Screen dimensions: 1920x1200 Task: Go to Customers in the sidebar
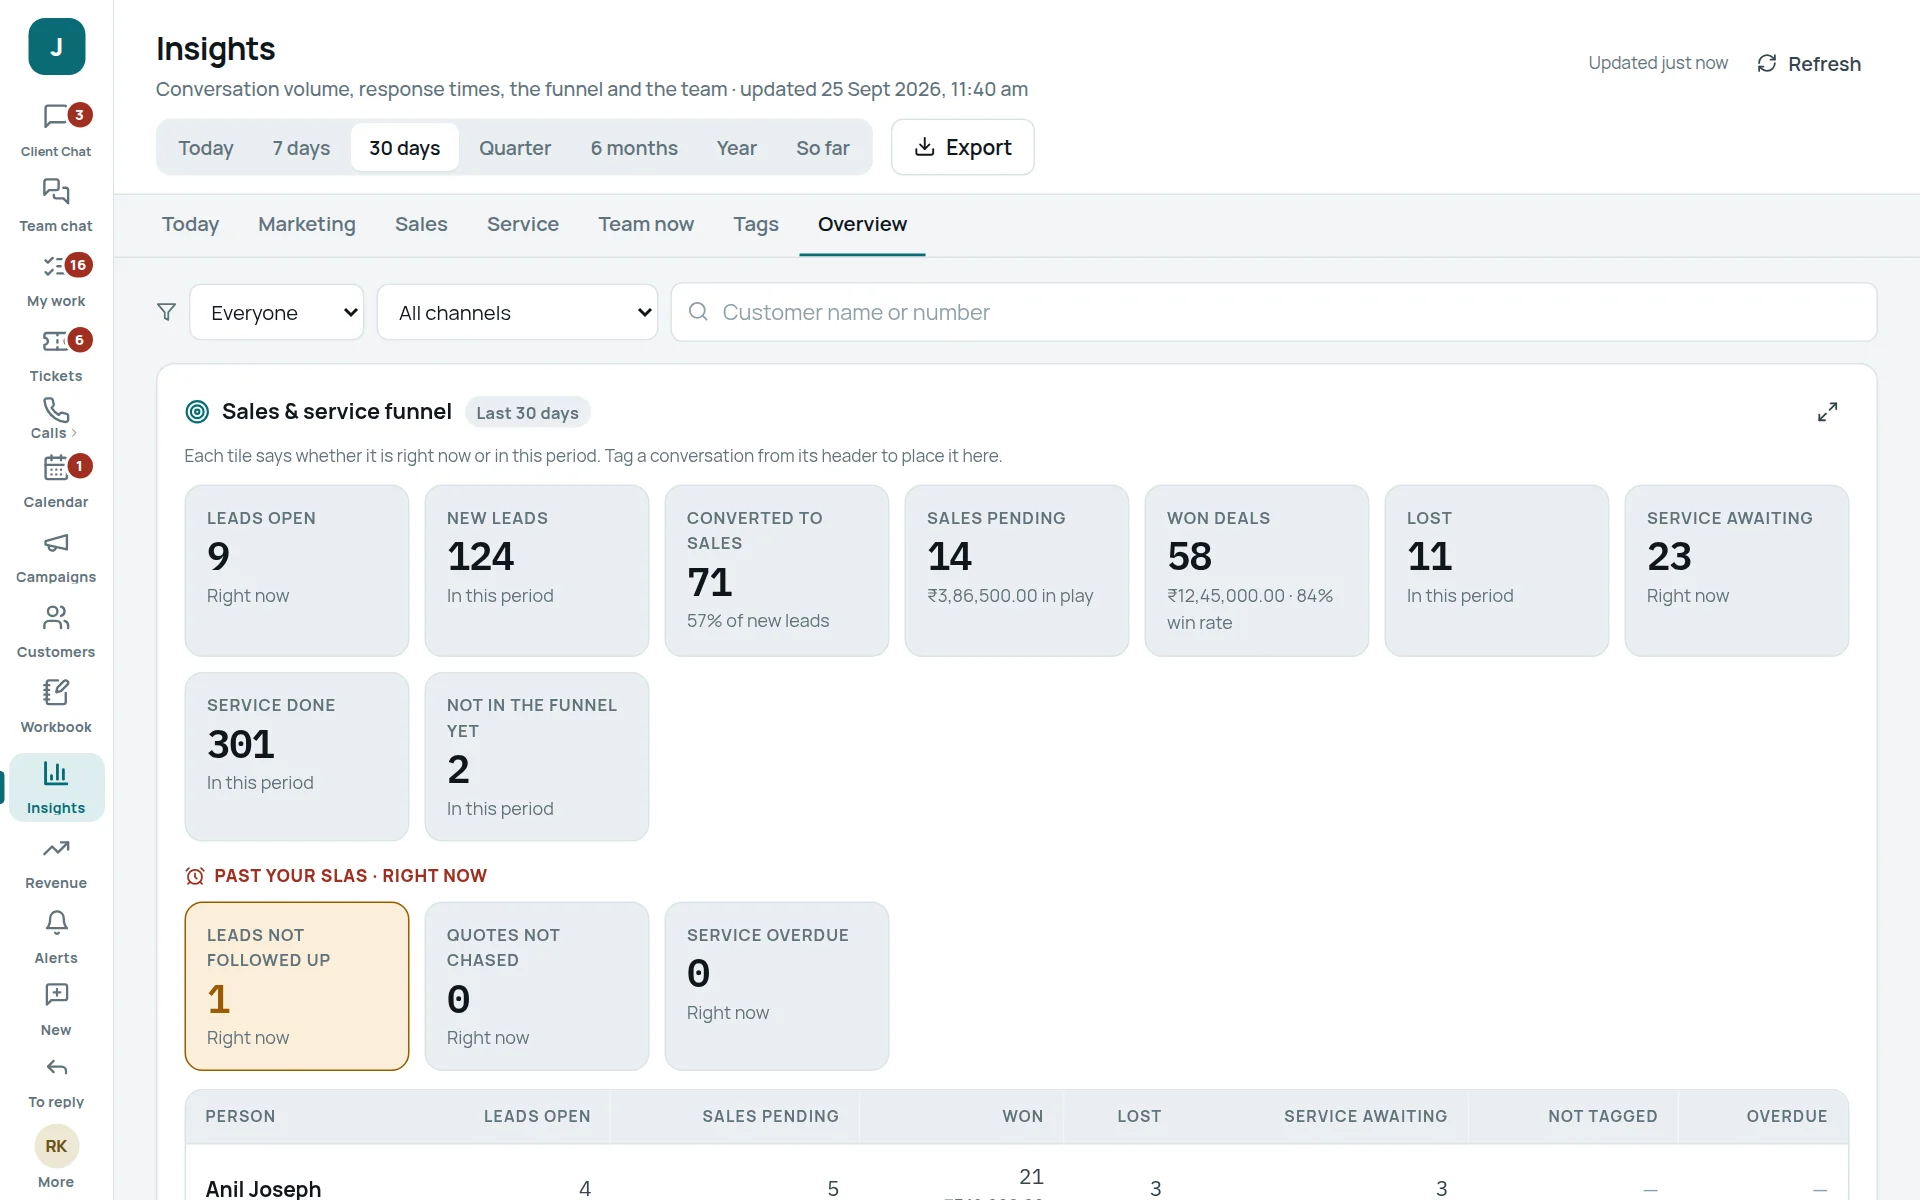(x=56, y=631)
